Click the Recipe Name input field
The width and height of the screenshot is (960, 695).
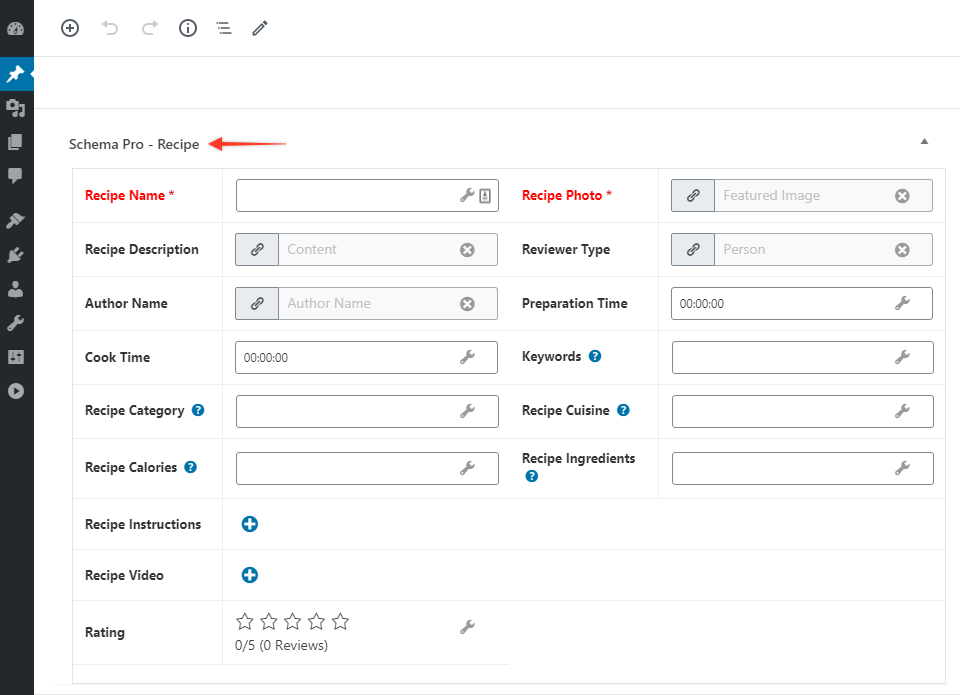[x=345, y=196]
